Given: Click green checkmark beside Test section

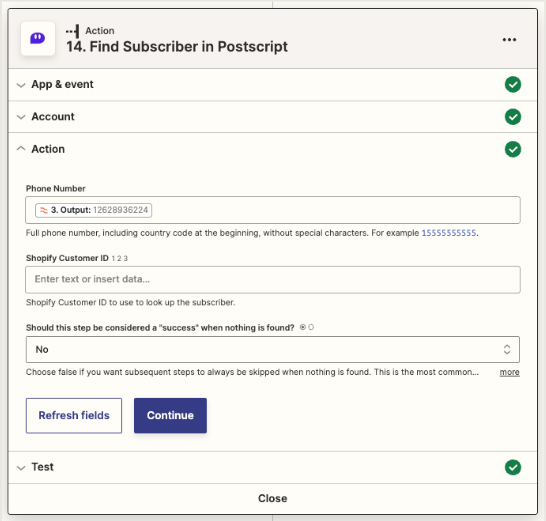Looking at the screenshot, I should click(x=513, y=467).
